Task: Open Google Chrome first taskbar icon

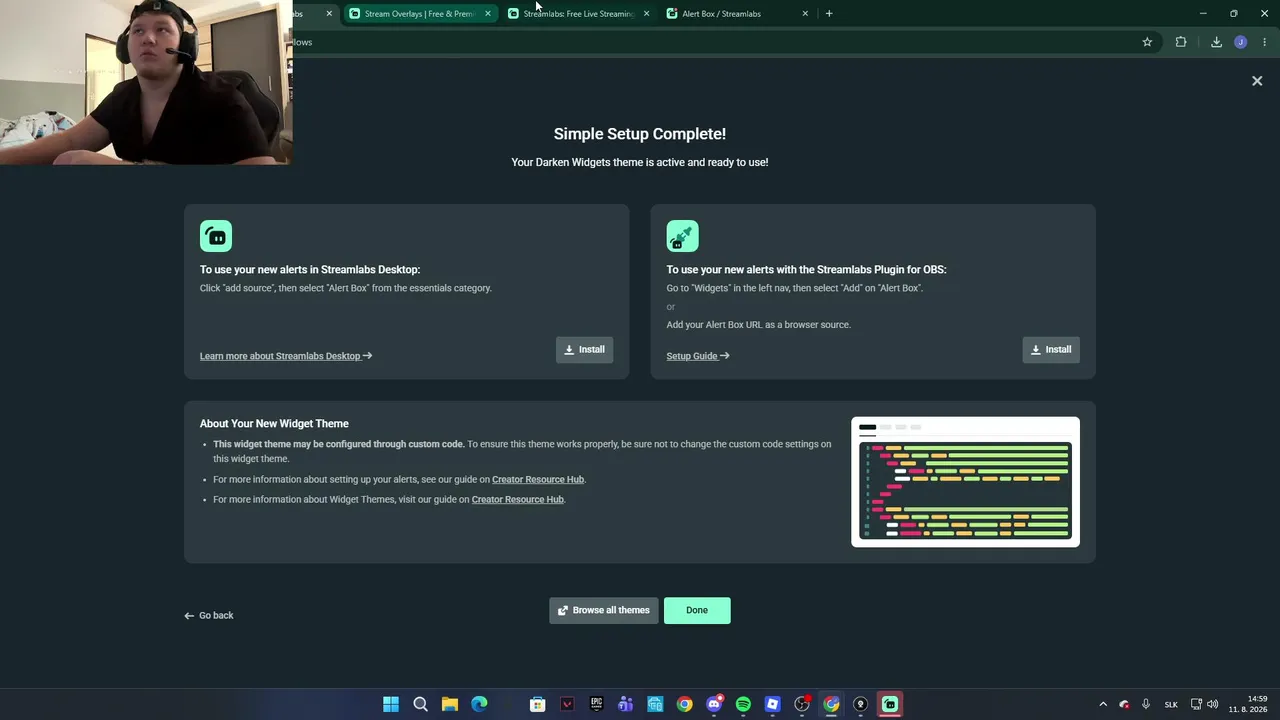Action: [x=684, y=704]
